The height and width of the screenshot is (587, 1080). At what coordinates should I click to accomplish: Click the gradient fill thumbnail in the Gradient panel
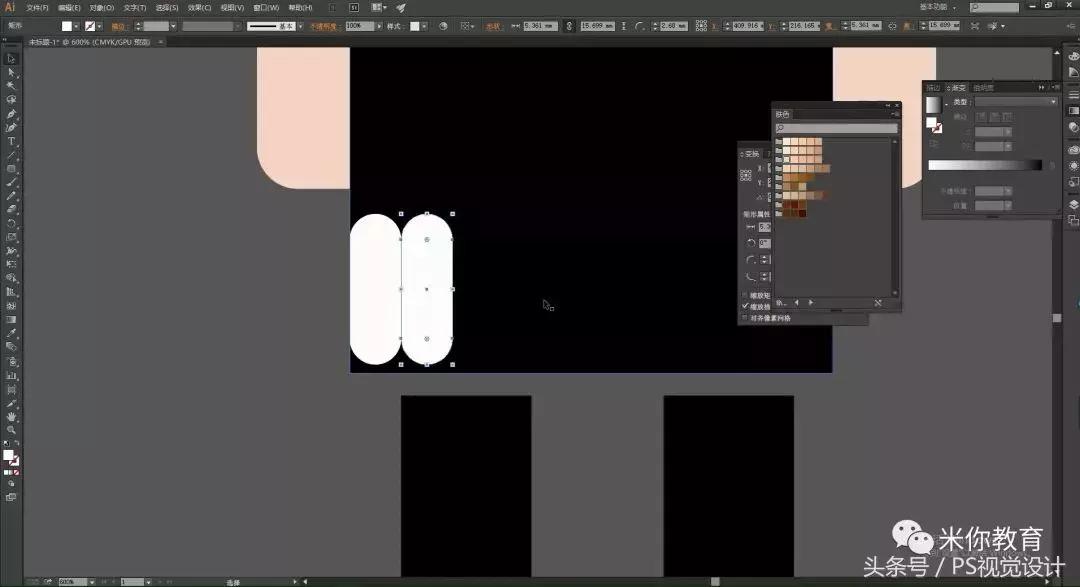point(933,105)
